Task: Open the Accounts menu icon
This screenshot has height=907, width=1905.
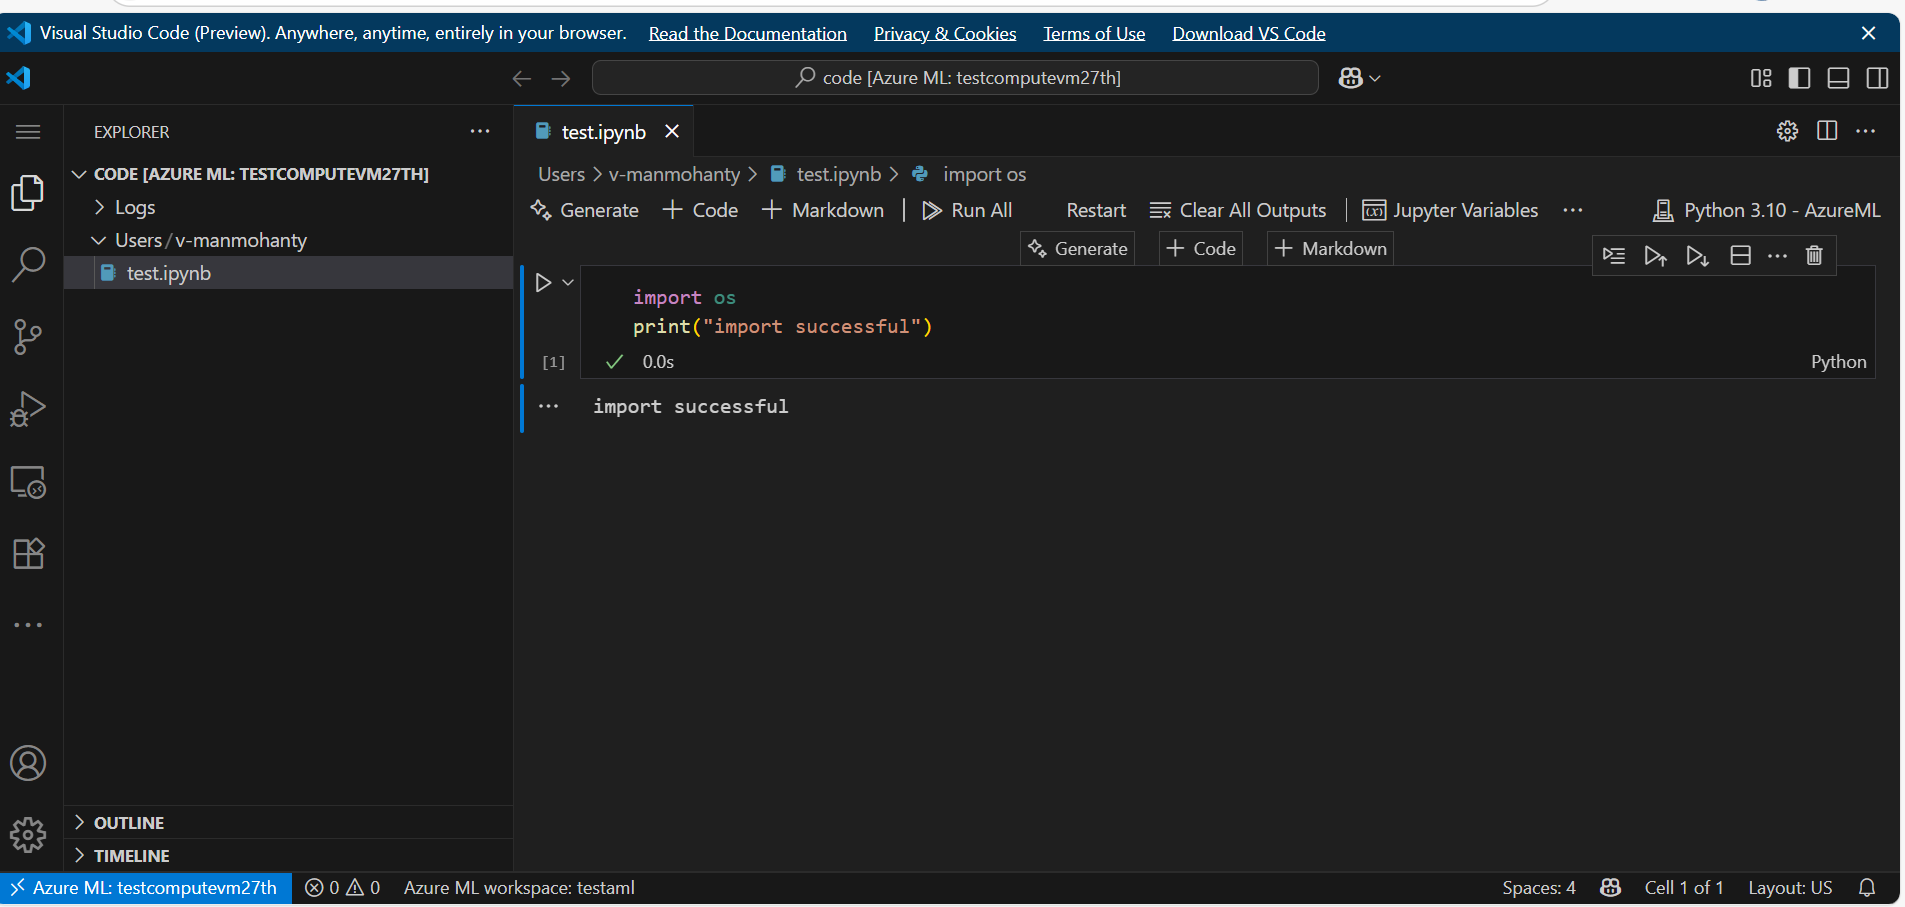Action: [x=28, y=763]
